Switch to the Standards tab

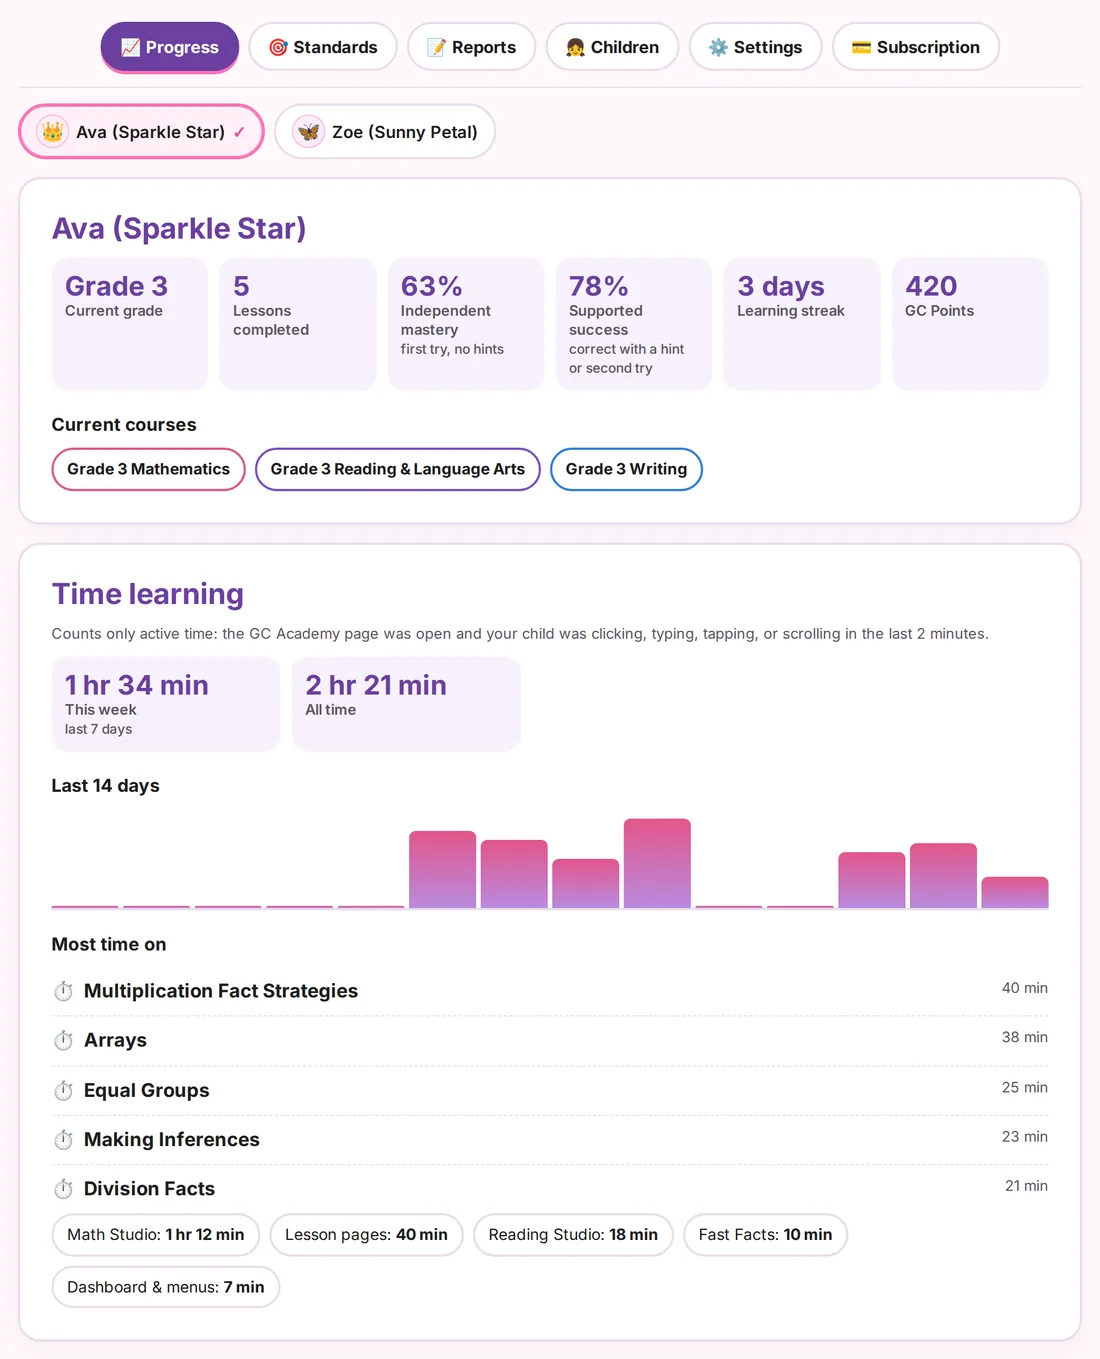(323, 47)
